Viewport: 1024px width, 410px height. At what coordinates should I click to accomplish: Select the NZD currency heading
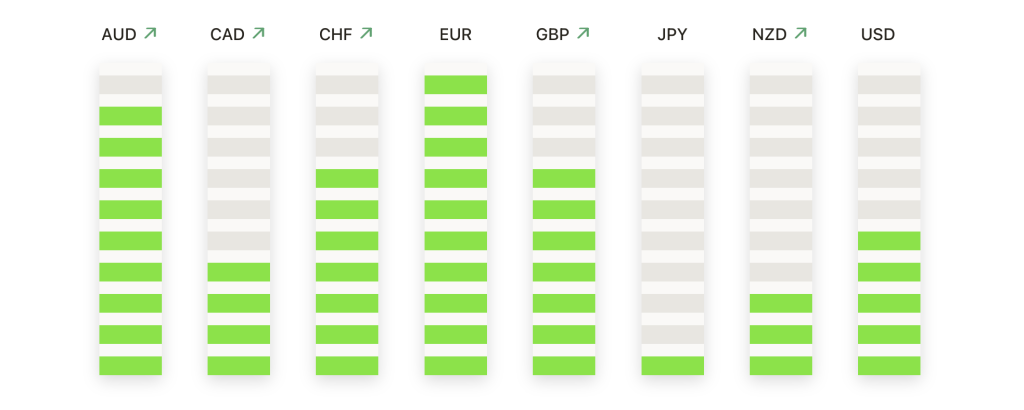[769, 35]
